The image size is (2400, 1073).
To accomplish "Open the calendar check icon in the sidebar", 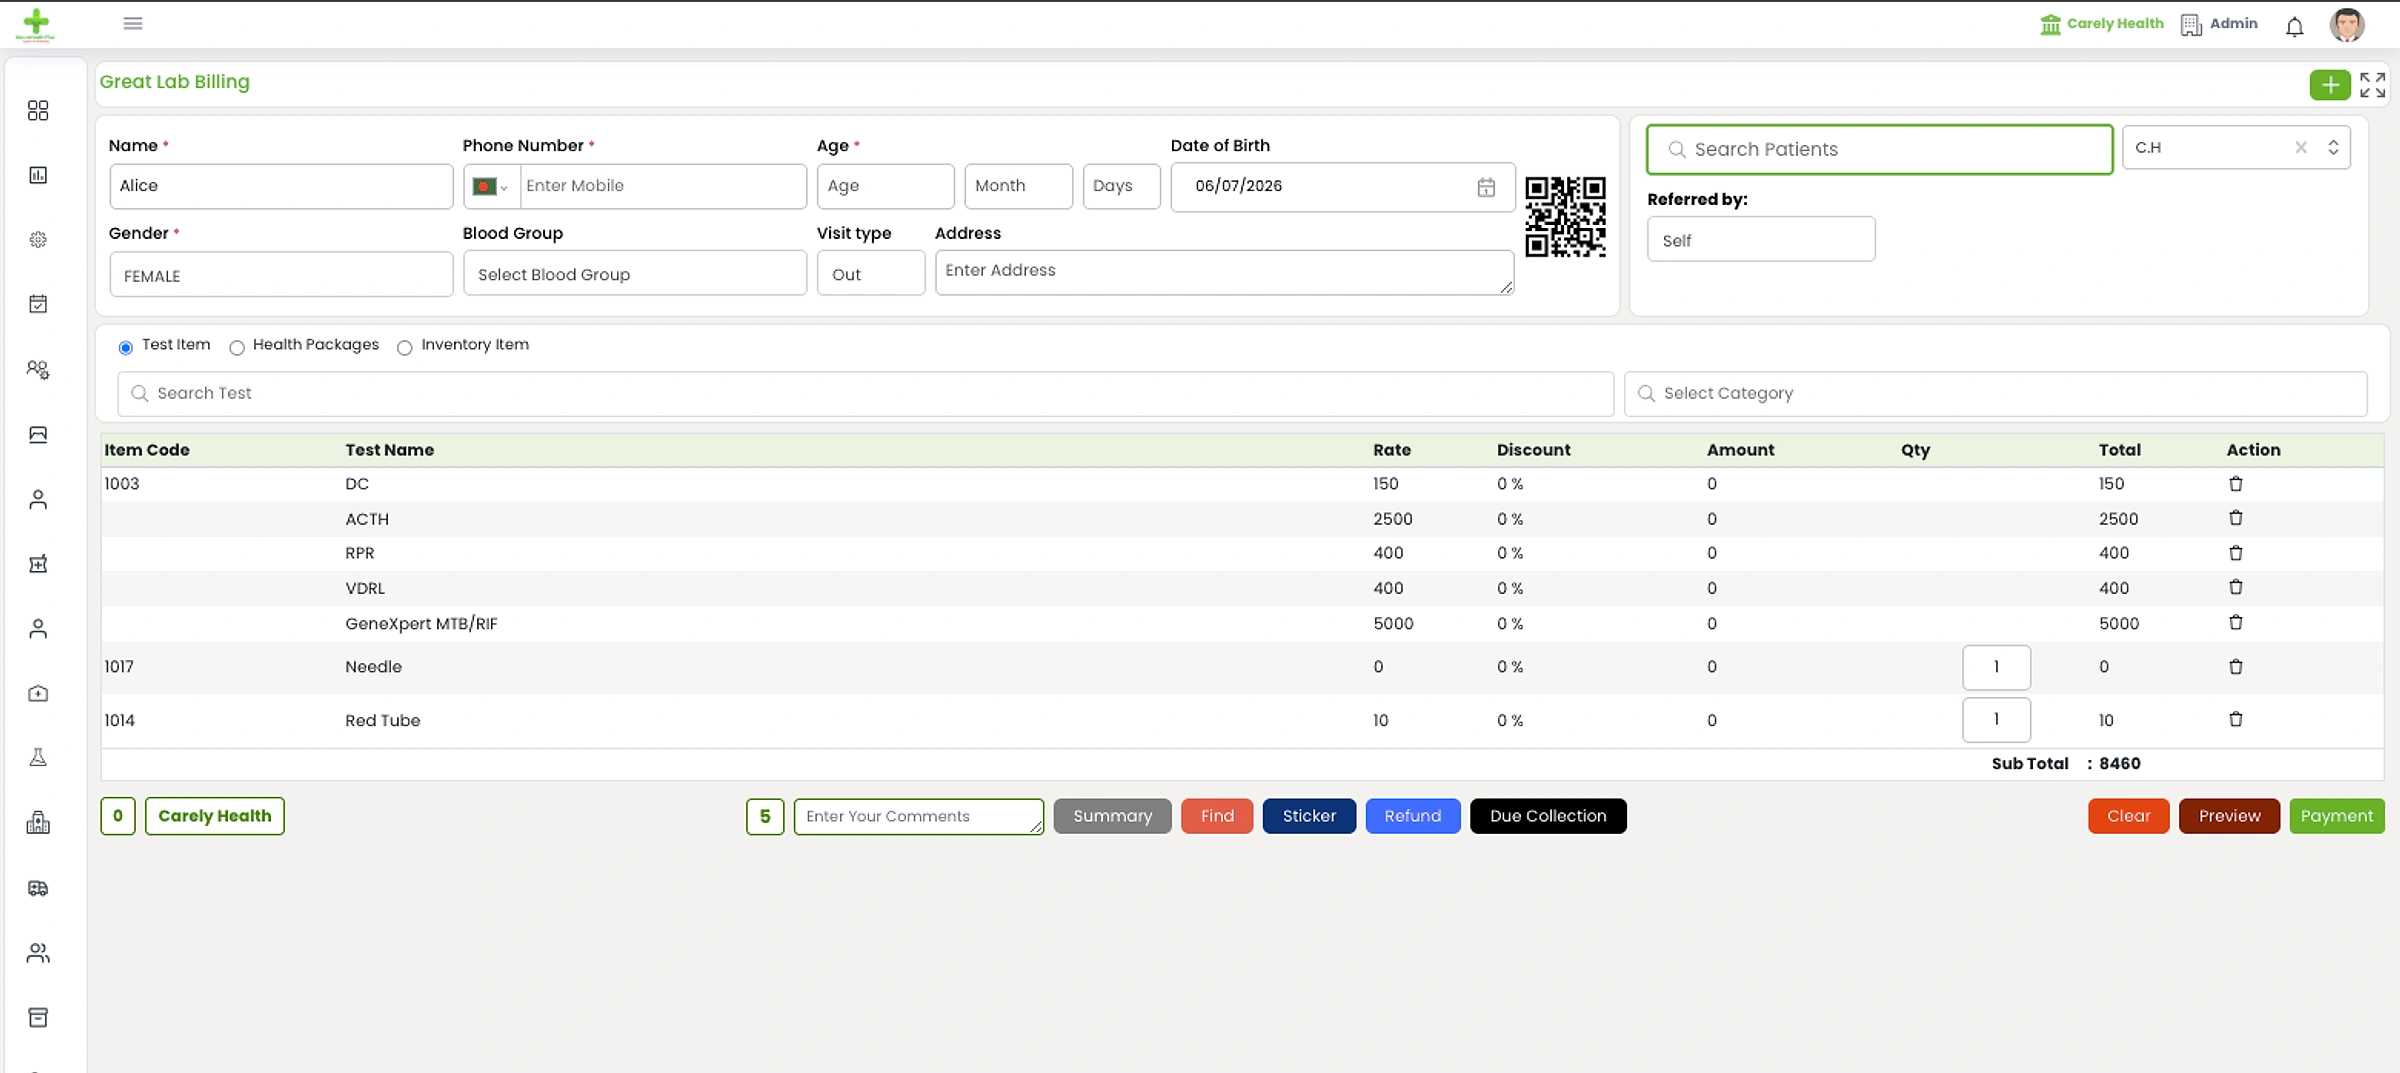I will click(x=38, y=304).
